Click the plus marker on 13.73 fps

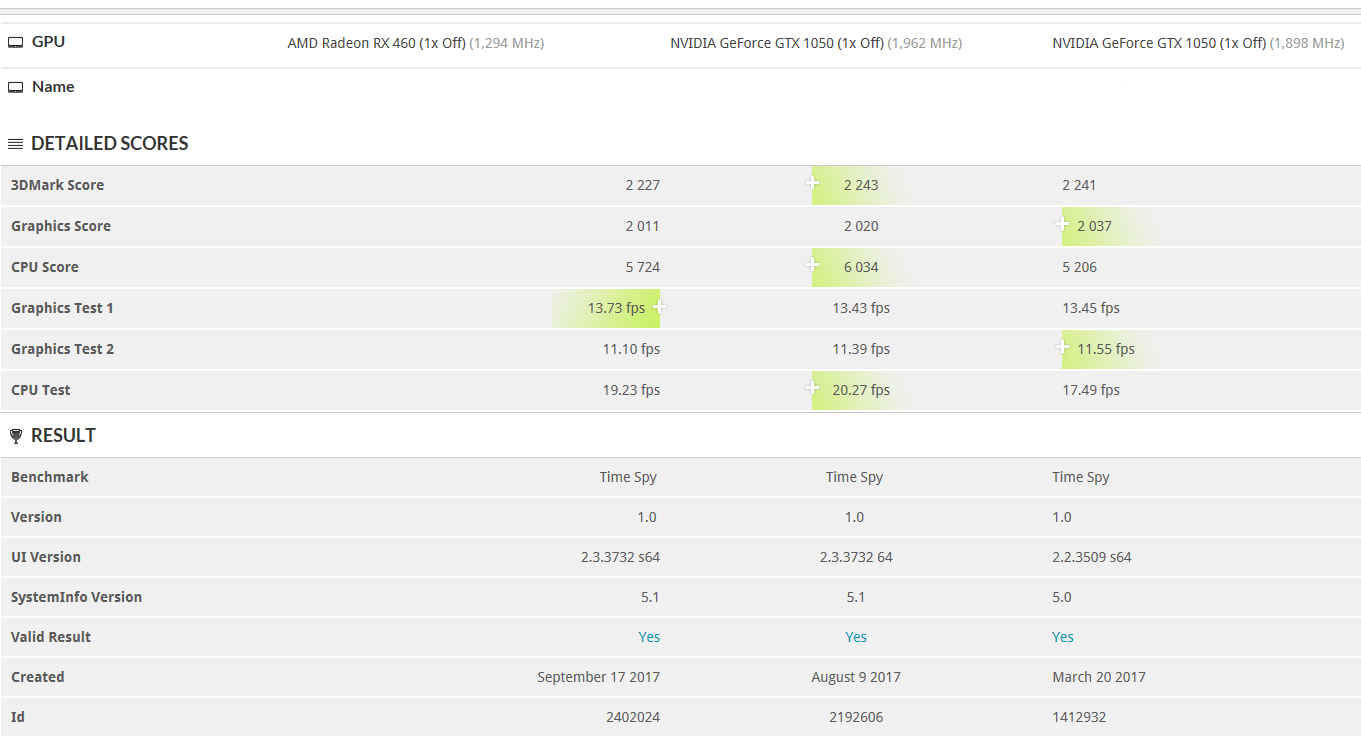[658, 307]
